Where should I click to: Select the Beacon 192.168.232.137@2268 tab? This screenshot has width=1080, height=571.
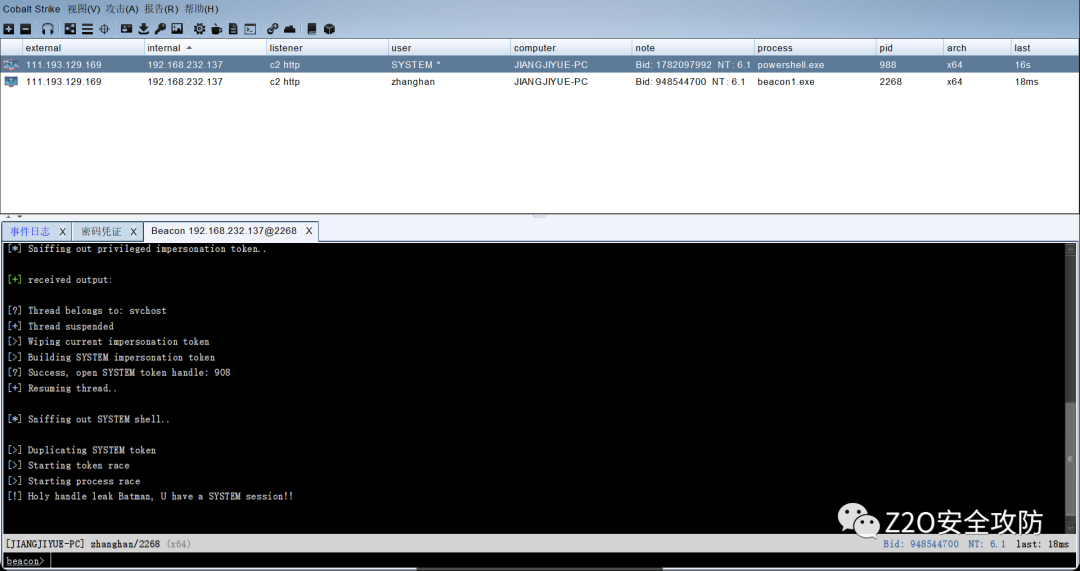(x=224, y=231)
